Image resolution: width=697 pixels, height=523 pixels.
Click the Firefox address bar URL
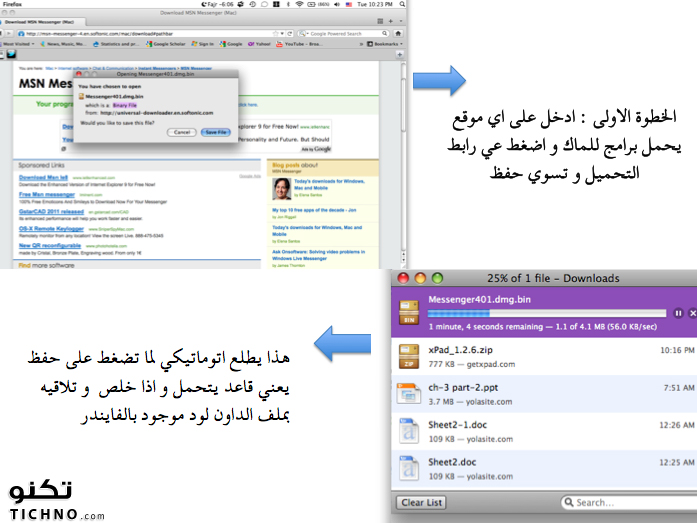coord(99,33)
